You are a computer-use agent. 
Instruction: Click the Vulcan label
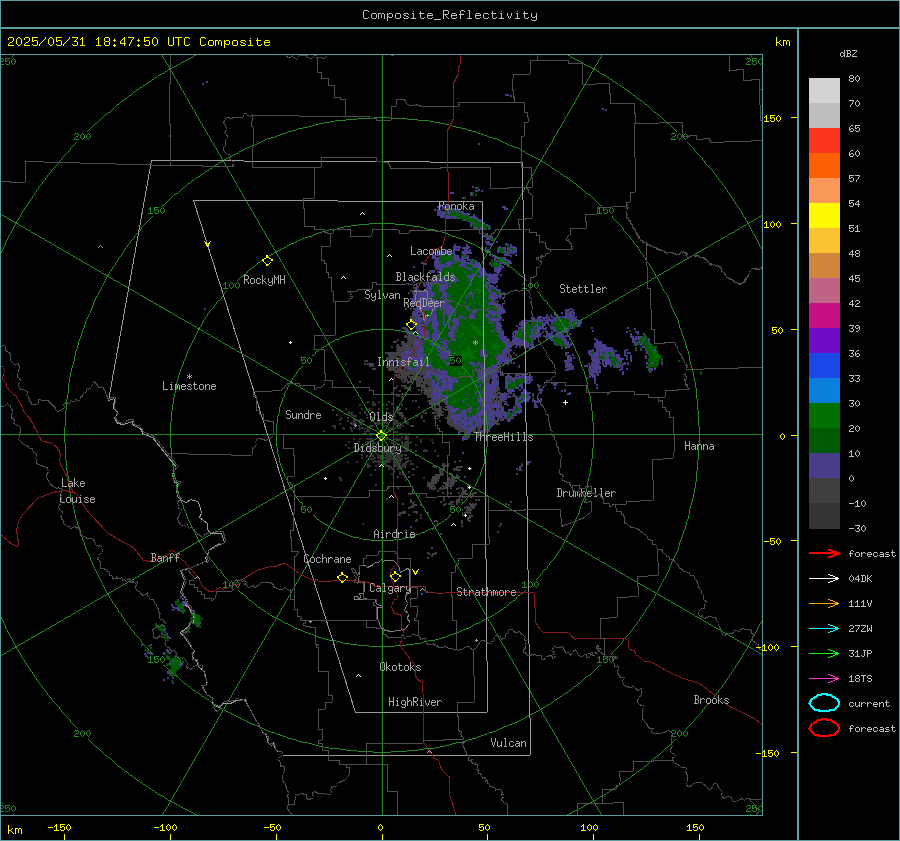[x=508, y=743]
